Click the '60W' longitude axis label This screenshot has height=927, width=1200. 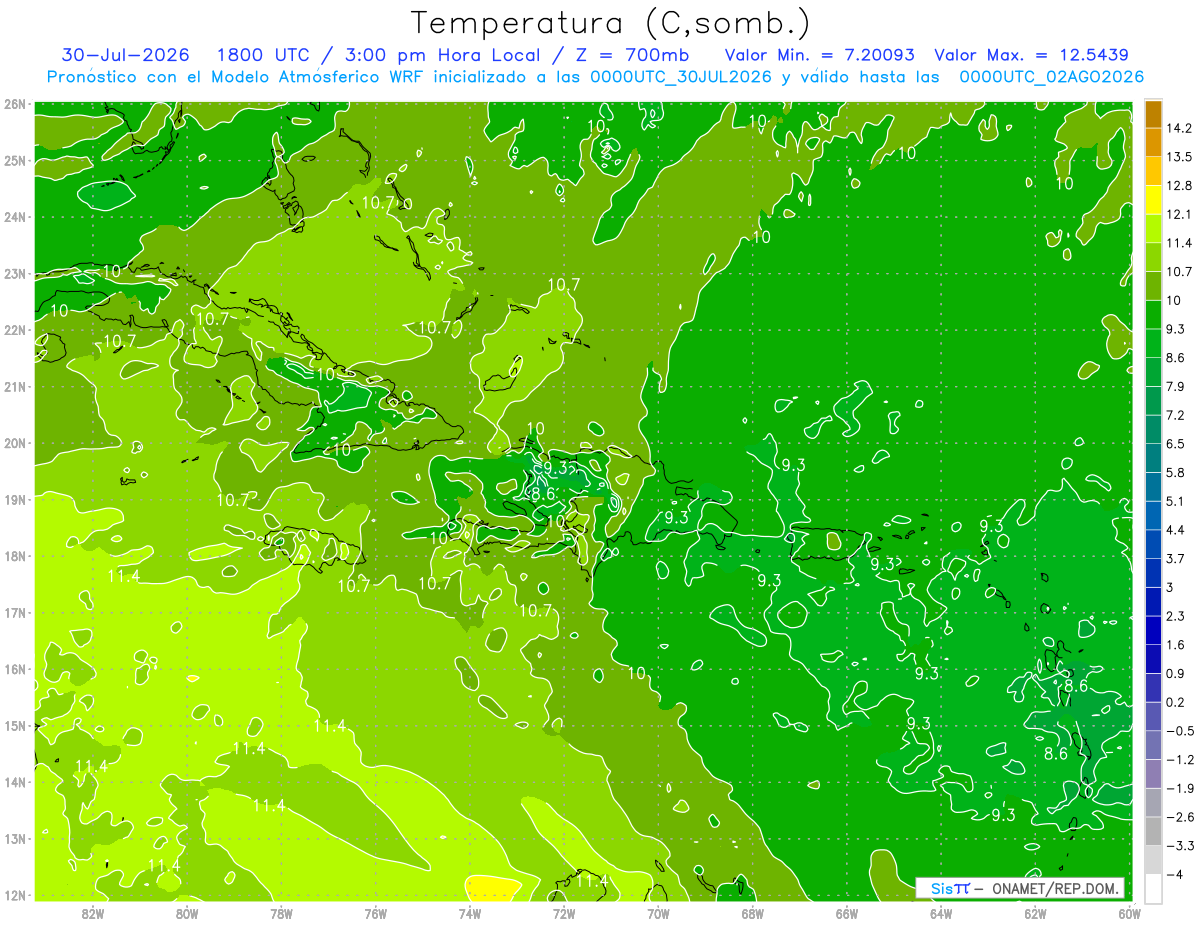coord(1128,914)
